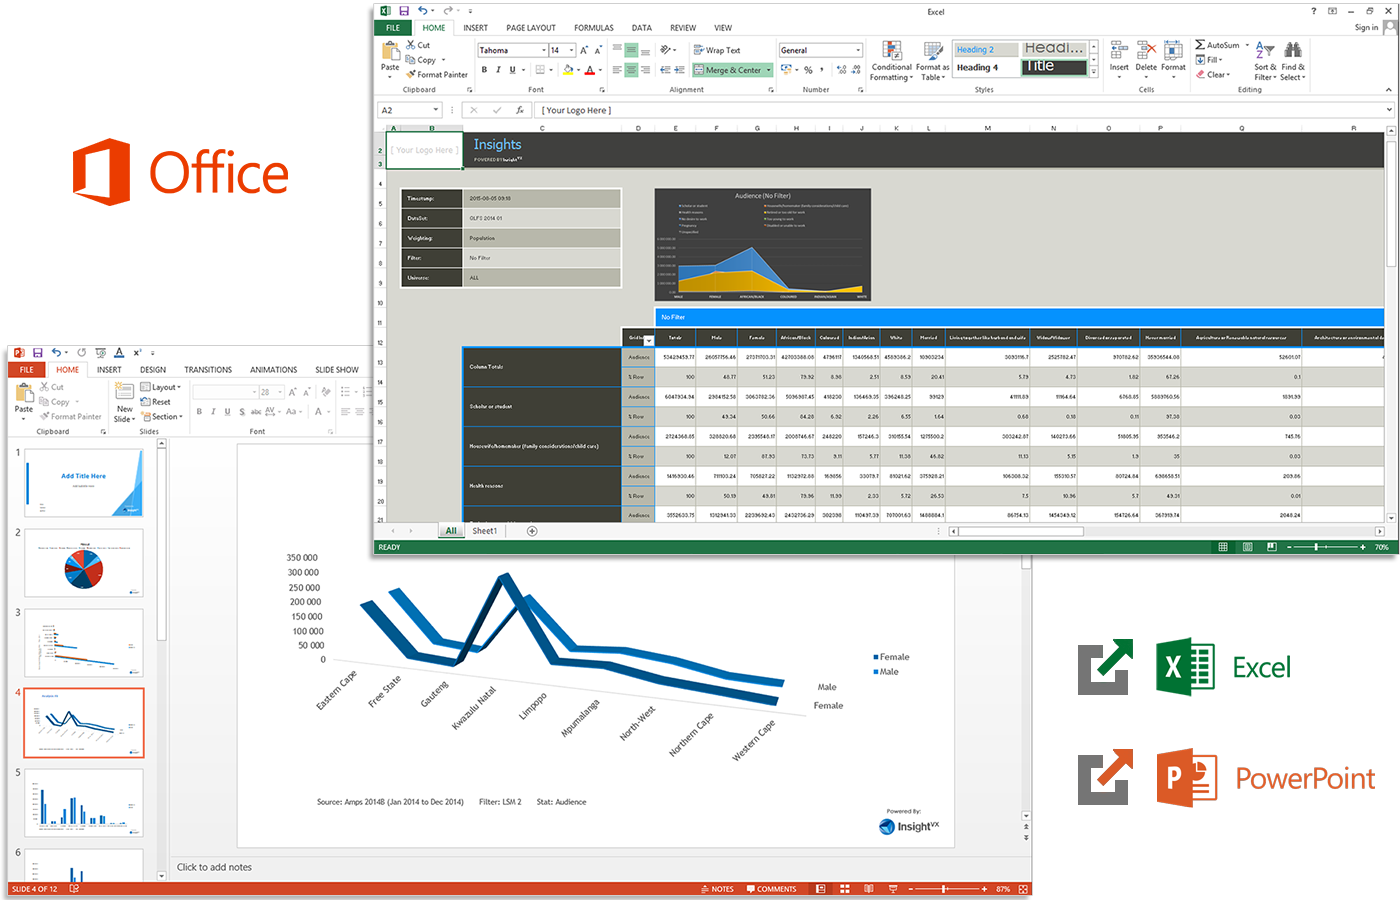Screen dimensions: 1400x900
Task: Click Format as Table in Excel
Action: [x=932, y=61]
